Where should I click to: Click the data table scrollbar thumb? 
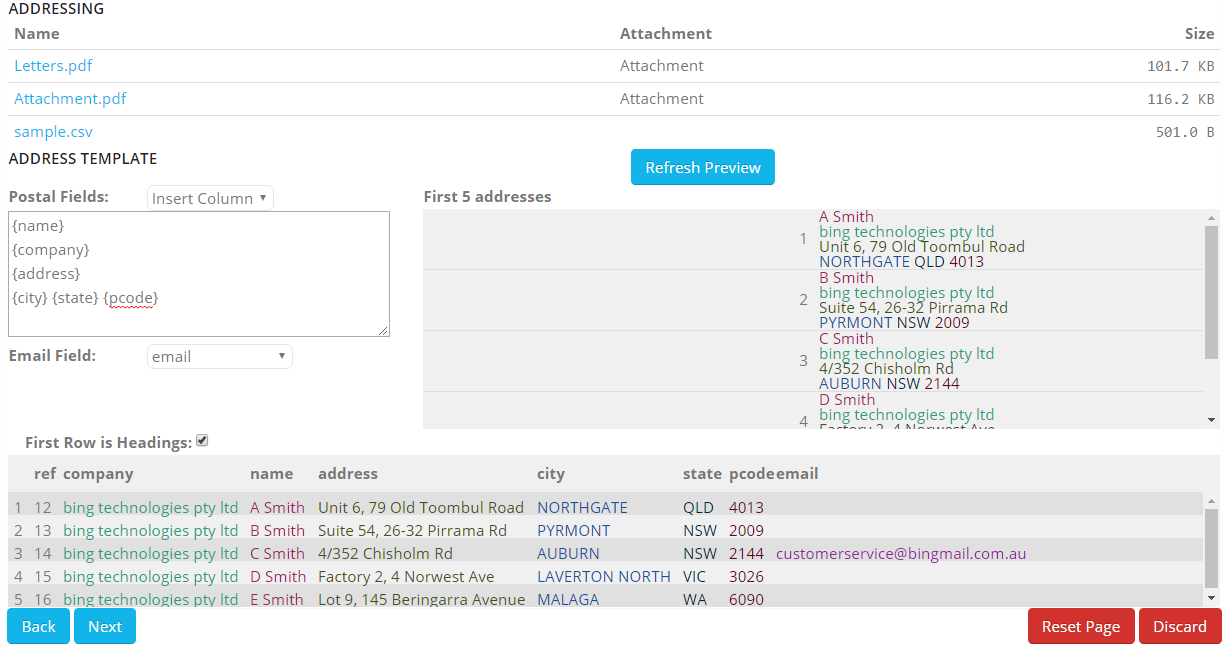(x=1212, y=547)
